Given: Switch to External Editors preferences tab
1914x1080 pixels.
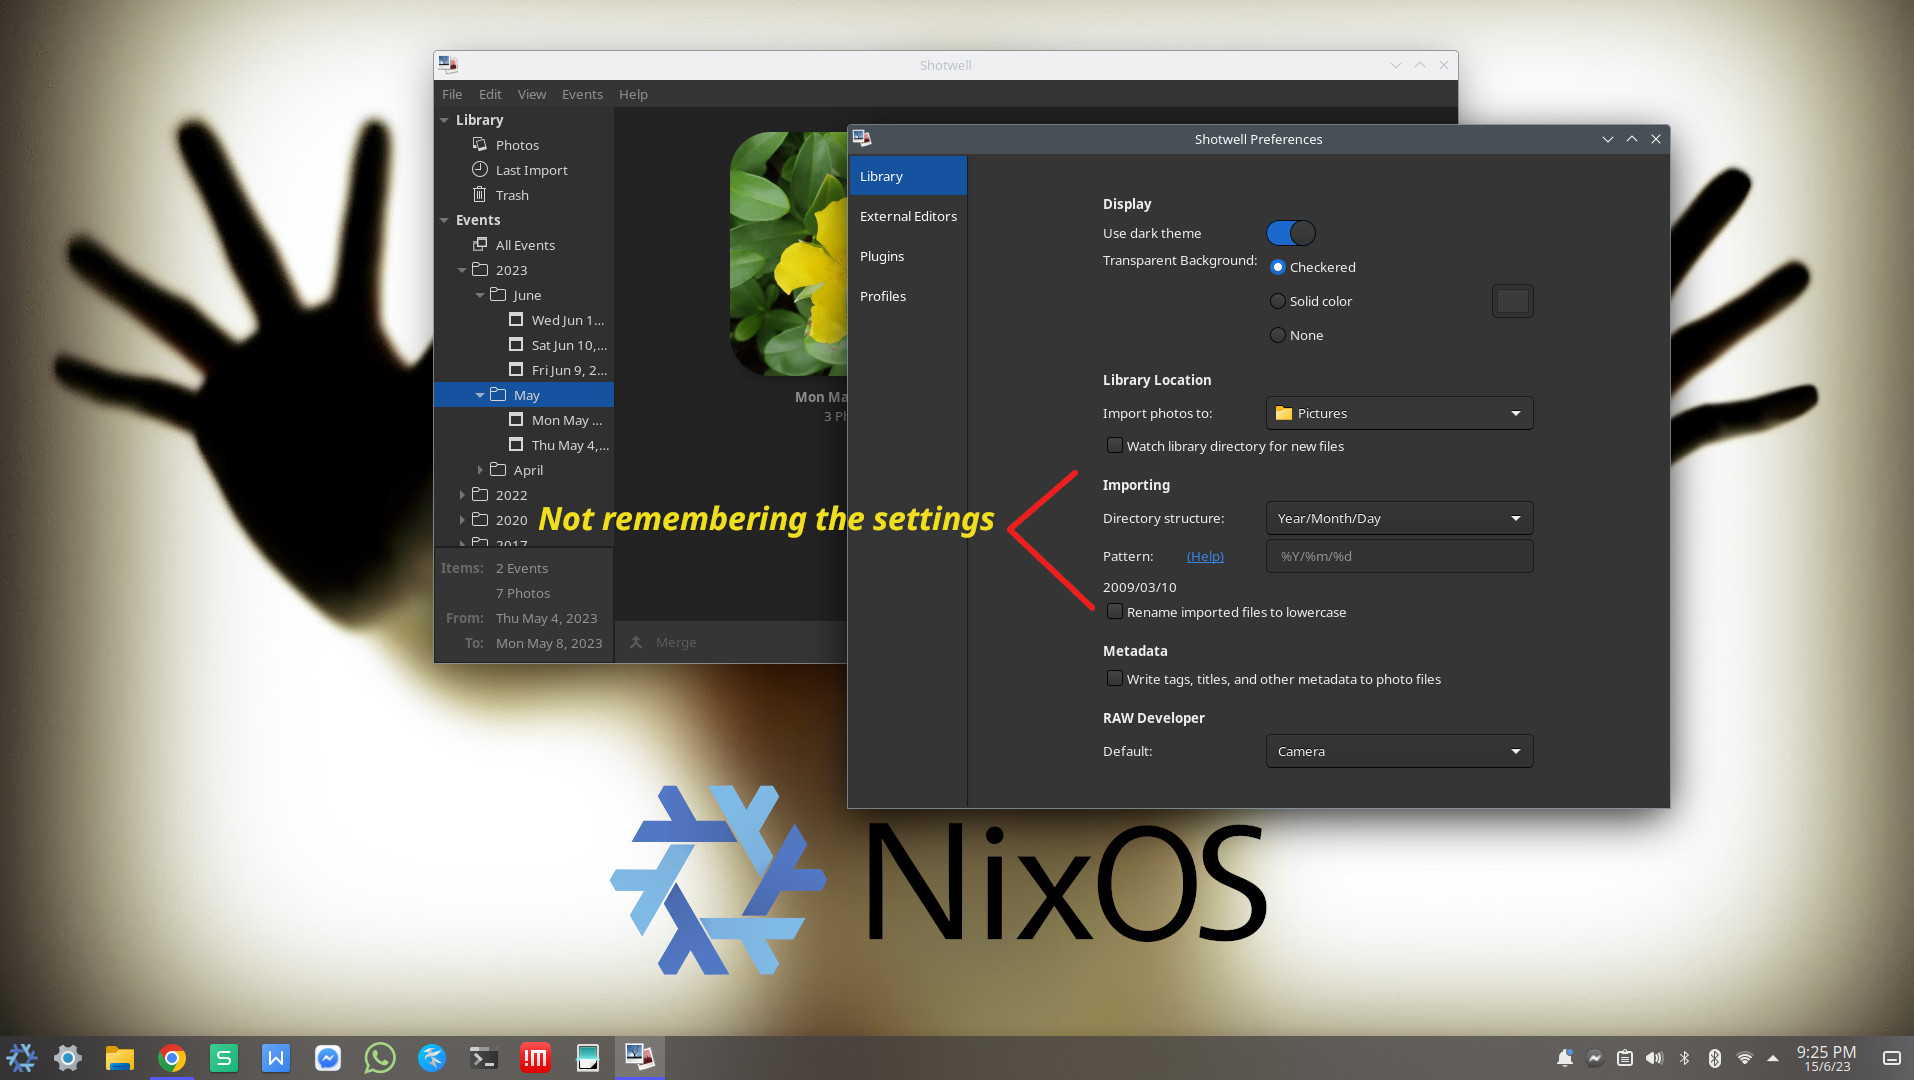Looking at the screenshot, I should (908, 216).
